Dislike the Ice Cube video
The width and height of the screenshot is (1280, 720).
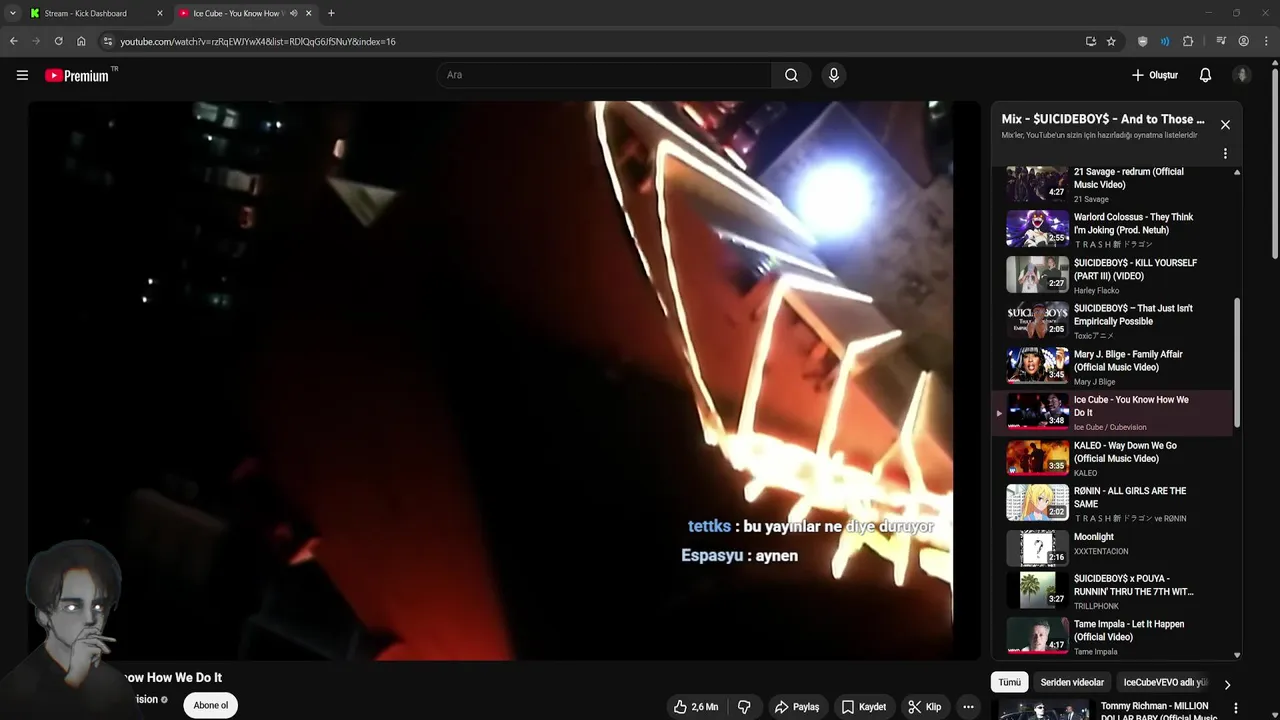point(744,706)
